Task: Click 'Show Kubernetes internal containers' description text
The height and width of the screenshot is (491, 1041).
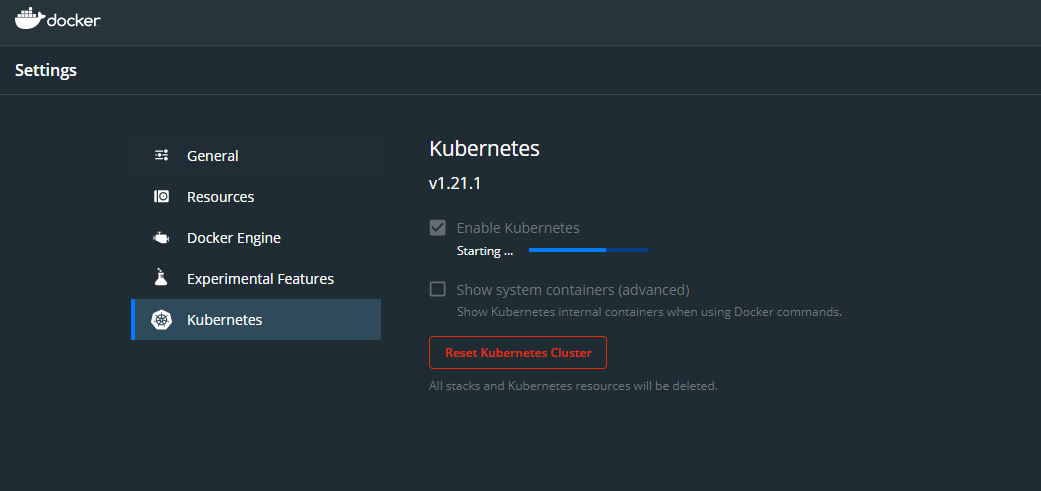Action: point(649,312)
